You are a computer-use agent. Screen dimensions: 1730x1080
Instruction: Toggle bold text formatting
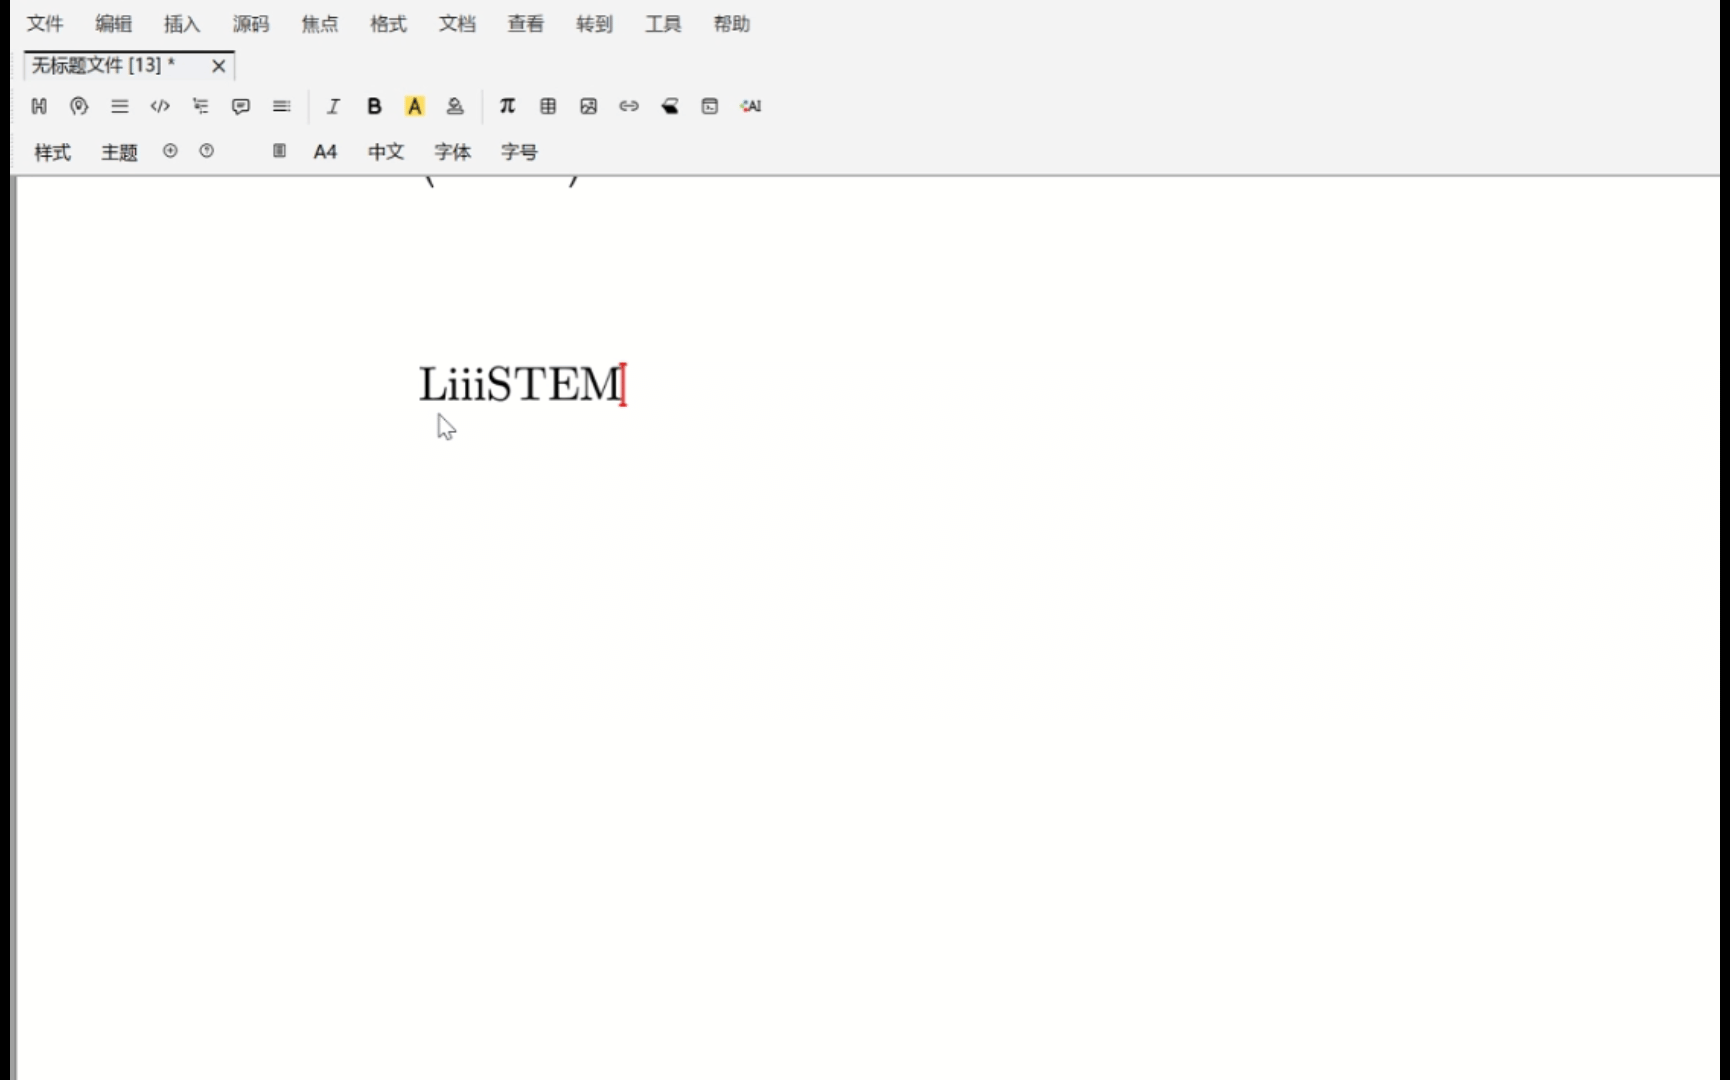point(374,106)
